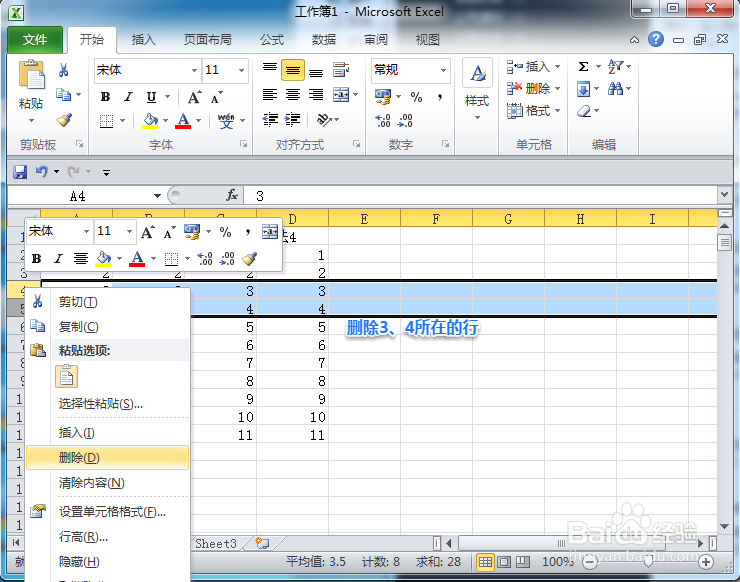Toggle Bold in the mini toolbar

(36, 259)
